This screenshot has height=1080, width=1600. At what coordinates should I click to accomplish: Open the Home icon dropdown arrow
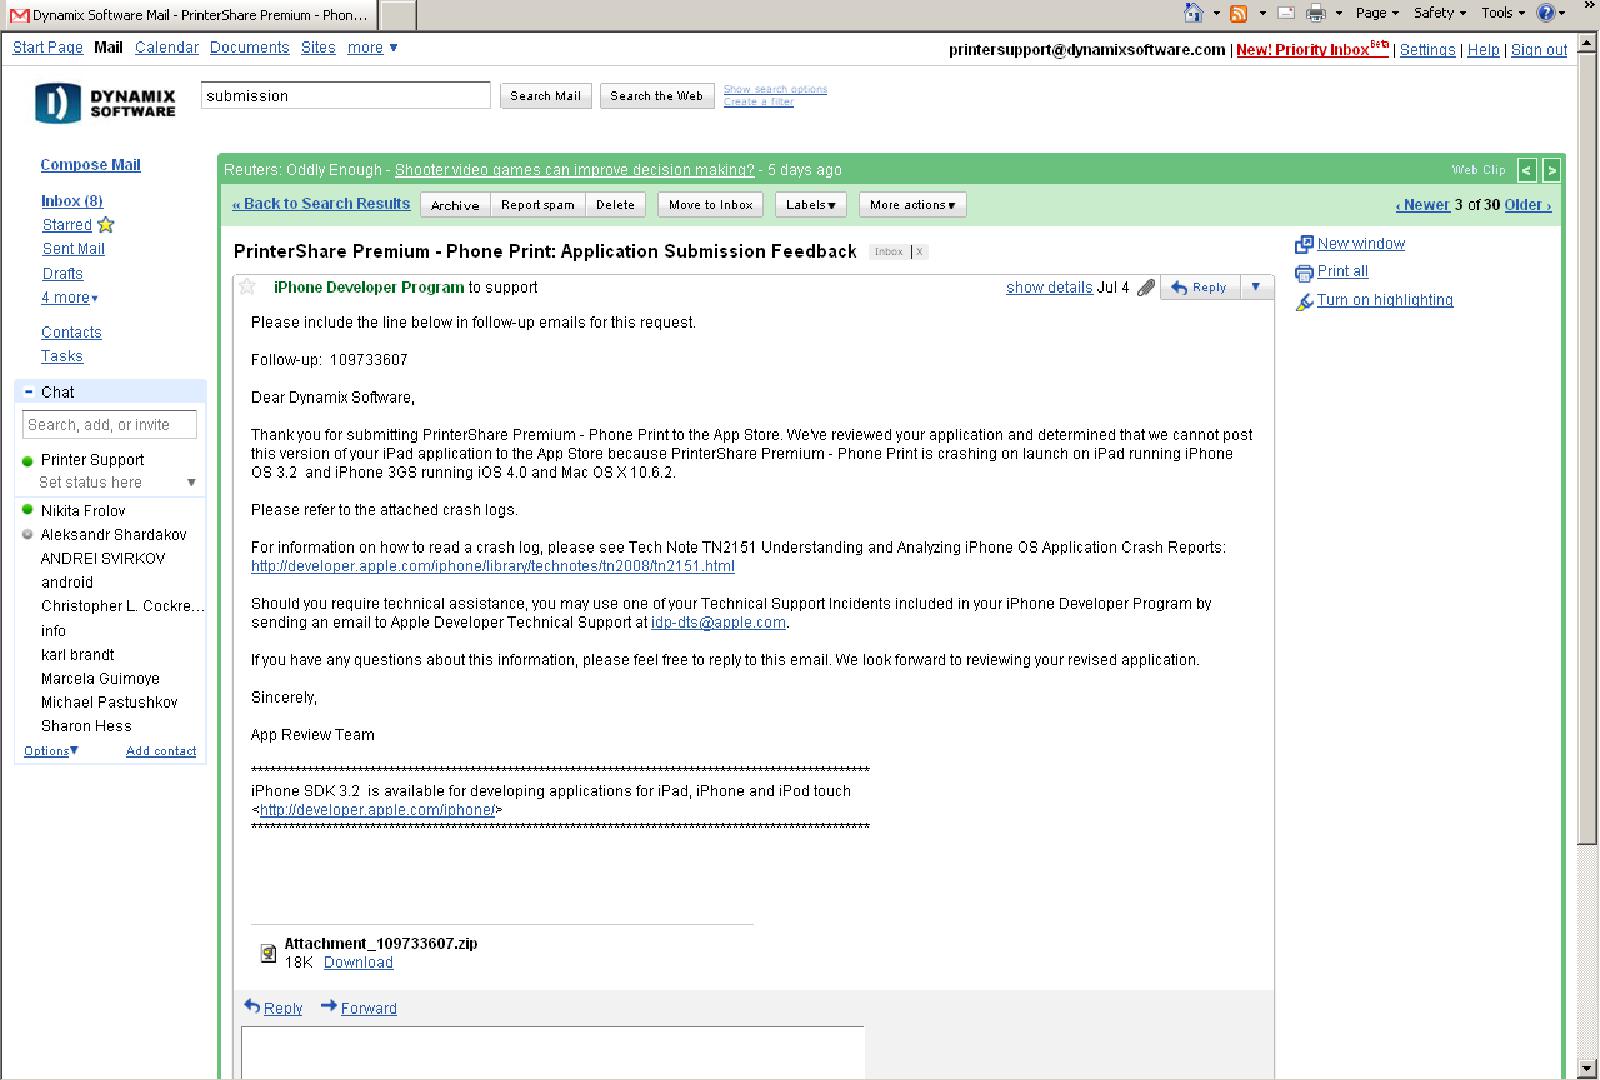click(x=1216, y=13)
